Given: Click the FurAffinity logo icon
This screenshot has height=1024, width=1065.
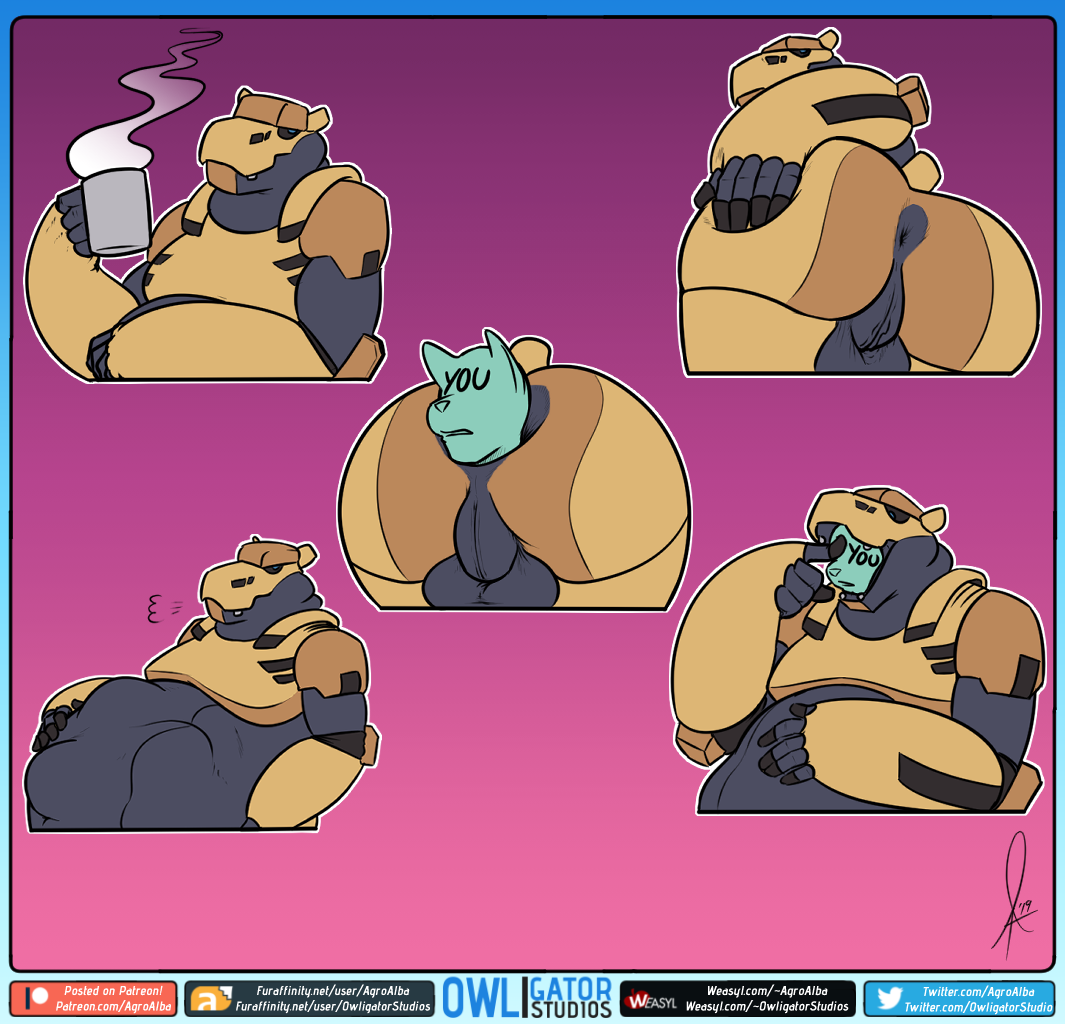Looking at the screenshot, I should (x=211, y=999).
